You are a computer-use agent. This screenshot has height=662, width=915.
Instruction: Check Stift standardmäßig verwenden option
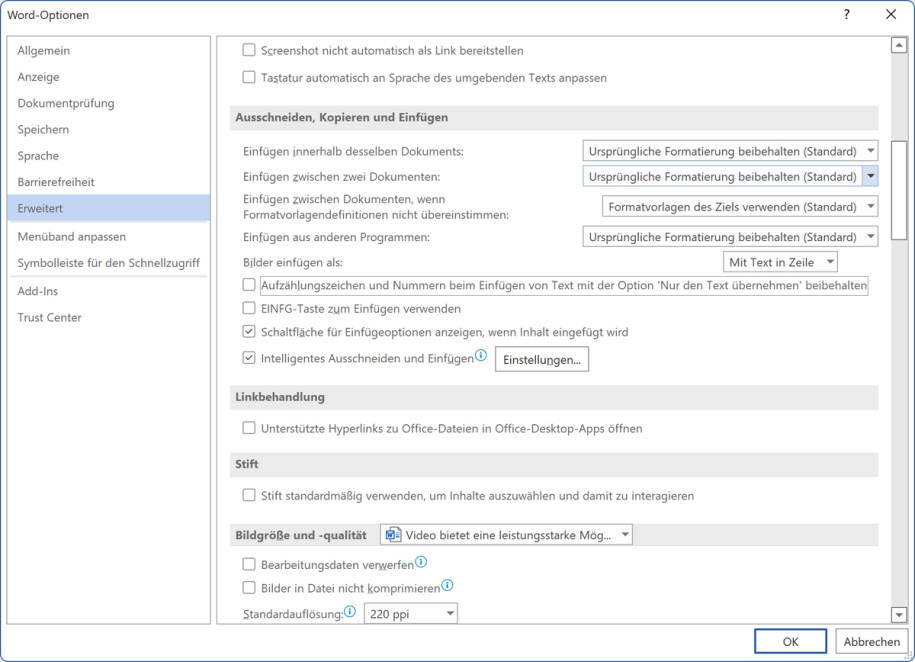click(250, 495)
